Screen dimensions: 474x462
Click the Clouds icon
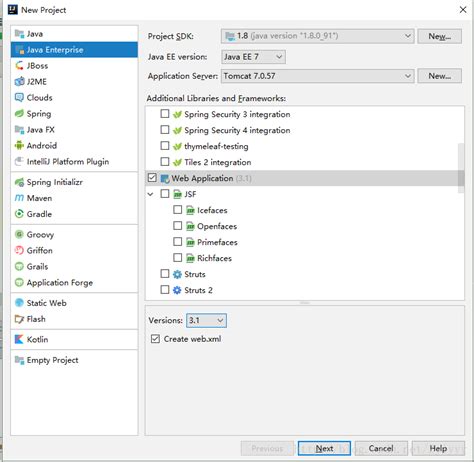click(19, 98)
